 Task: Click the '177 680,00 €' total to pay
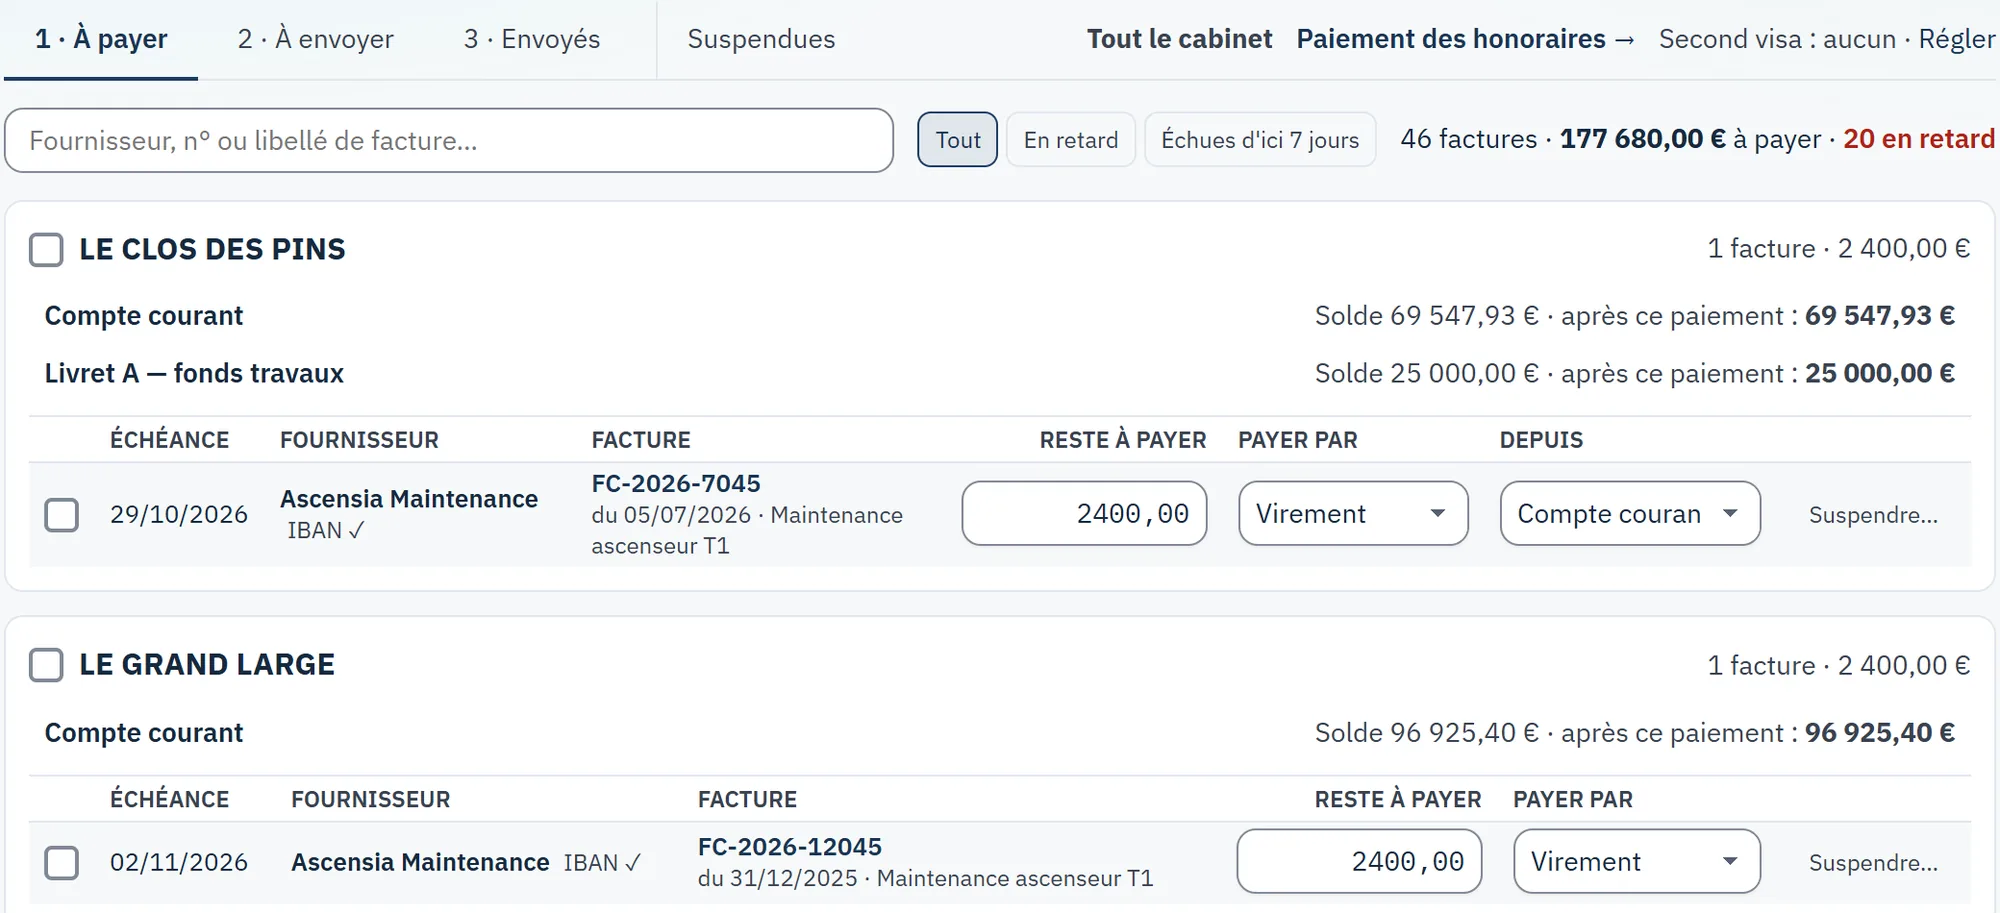(x=1643, y=139)
